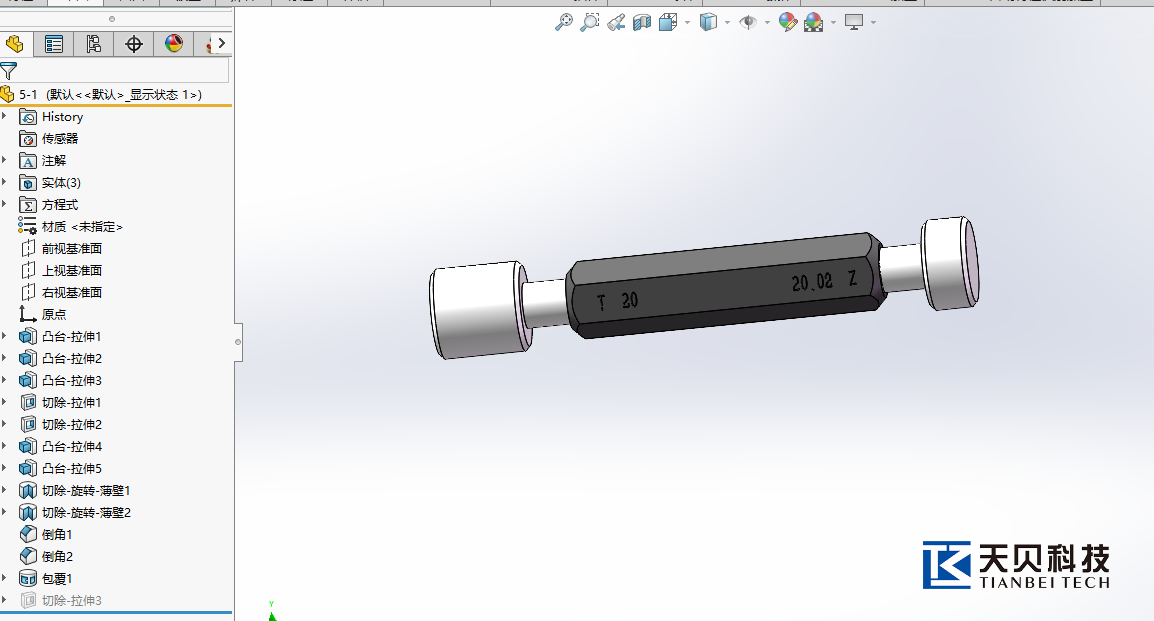
Task: Select the 切除-拉伸1 cut feature icon
Action: [x=28, y=402]
